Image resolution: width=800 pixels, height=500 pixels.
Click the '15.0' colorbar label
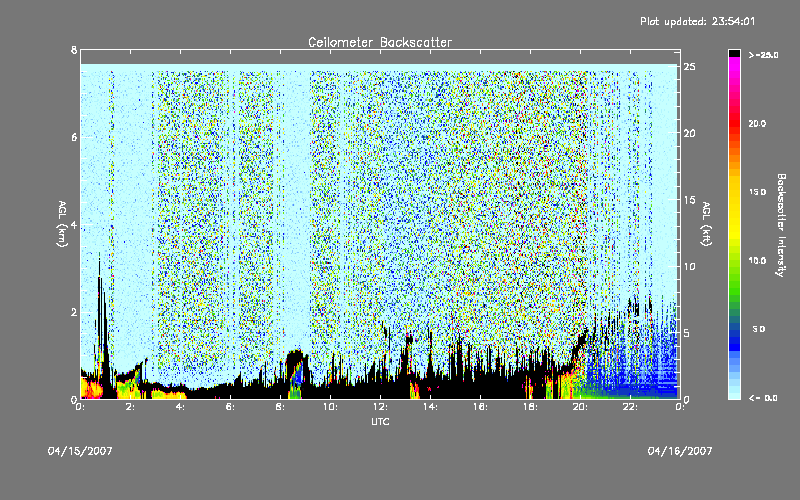pyautogui.click(x=757, y=192)
